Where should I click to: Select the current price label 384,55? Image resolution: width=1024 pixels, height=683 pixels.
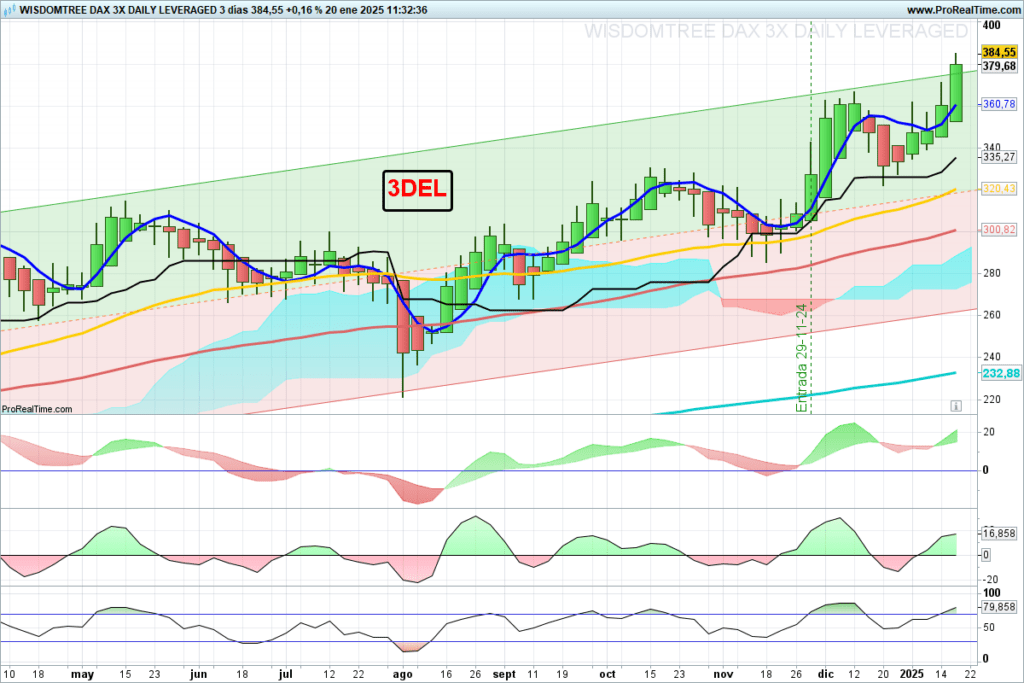pyautogui.click(x=999, y=52)
